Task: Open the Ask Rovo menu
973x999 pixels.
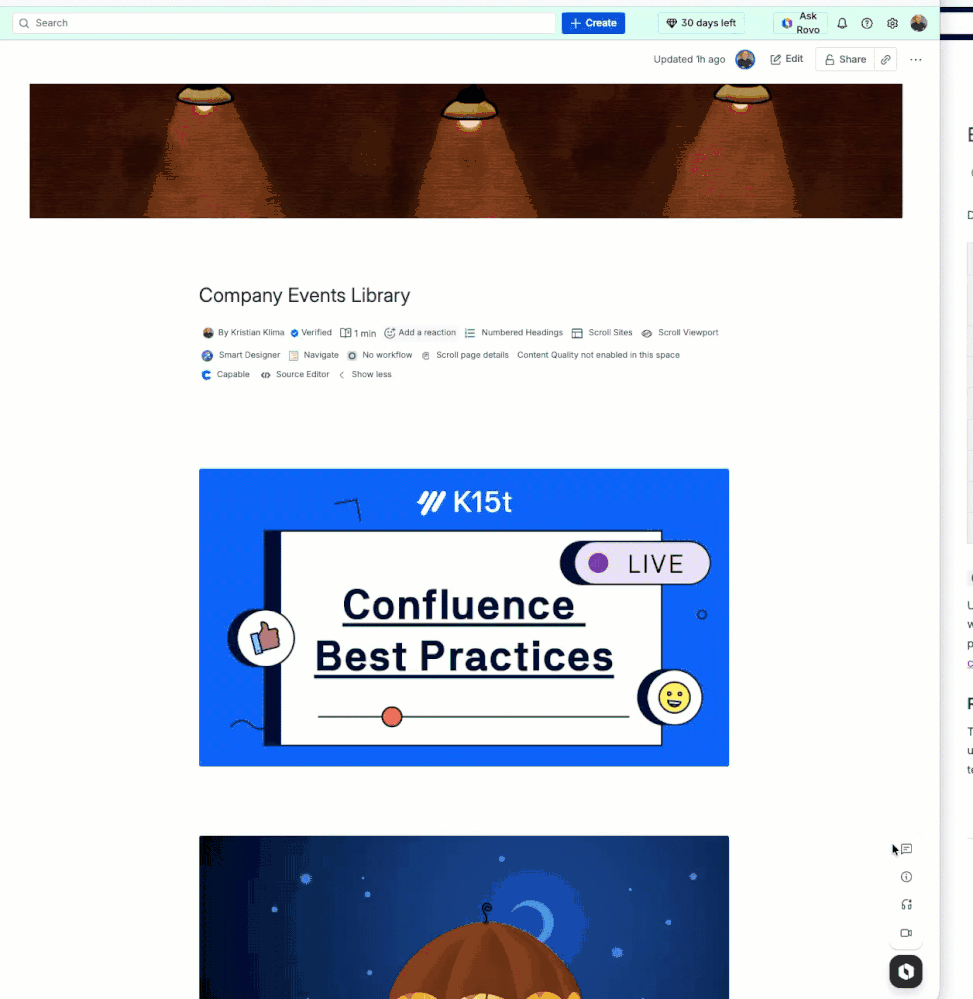Action: [797, 22]
